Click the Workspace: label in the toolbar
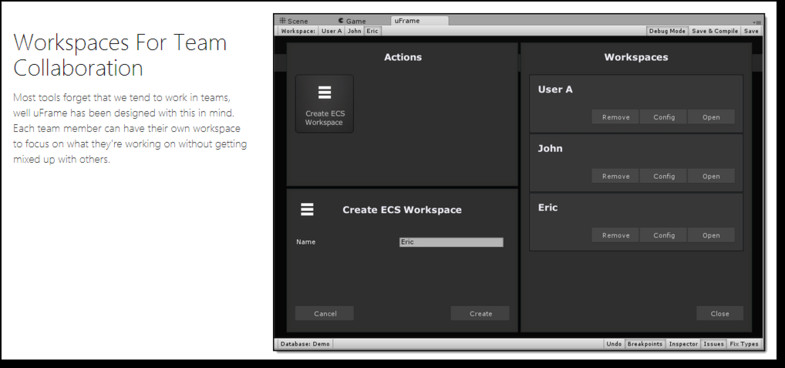Viewport: 785px width, 368px height. click(298, 31)
